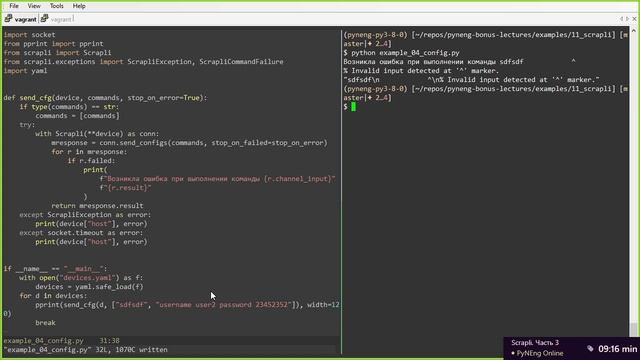Screen dimensions: 640x360
Task: Click the first vagrant tab session icon
Action: point(9,19)
